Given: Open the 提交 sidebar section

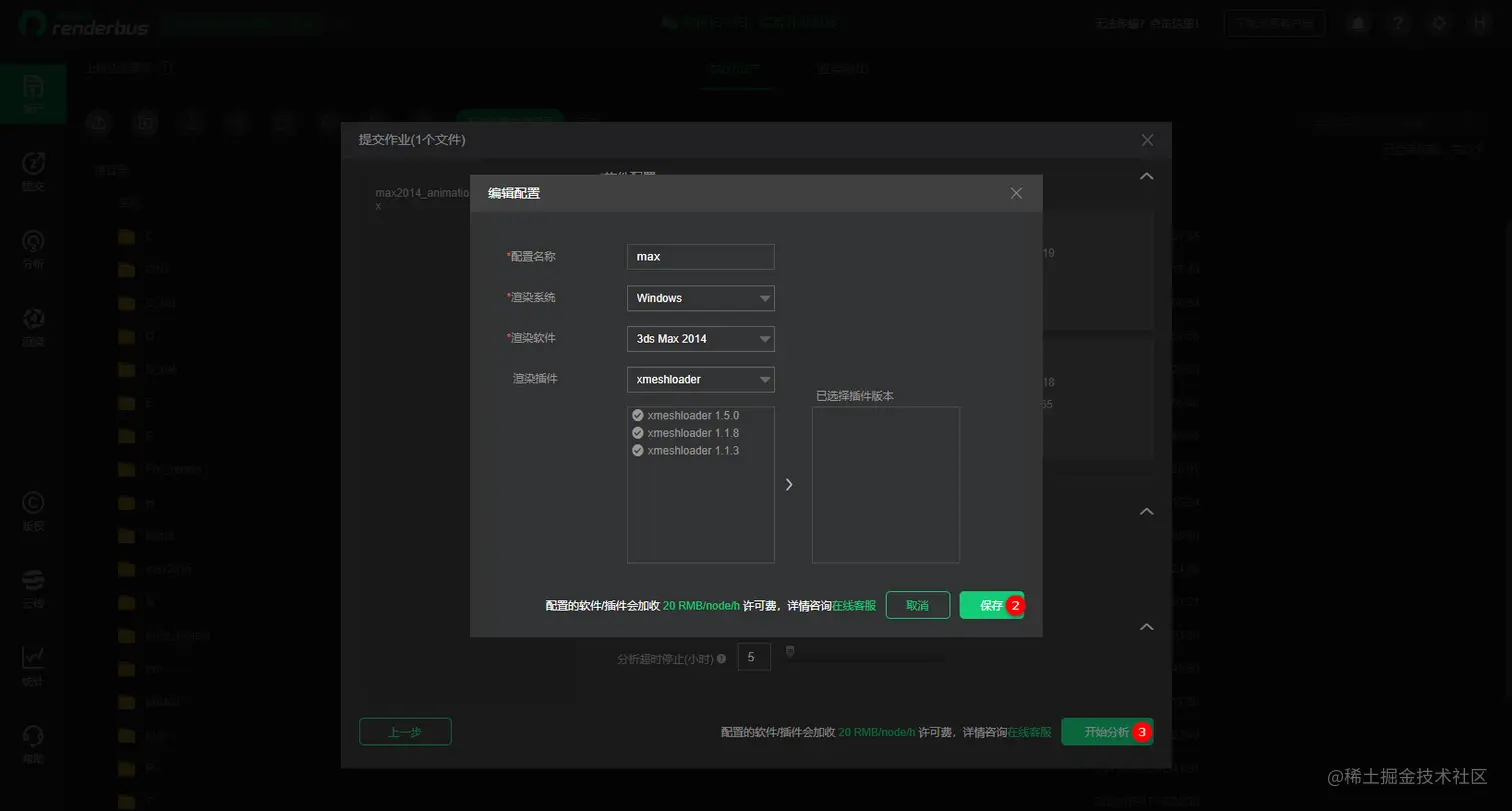Looking at the screenshot, I should 33,171.
